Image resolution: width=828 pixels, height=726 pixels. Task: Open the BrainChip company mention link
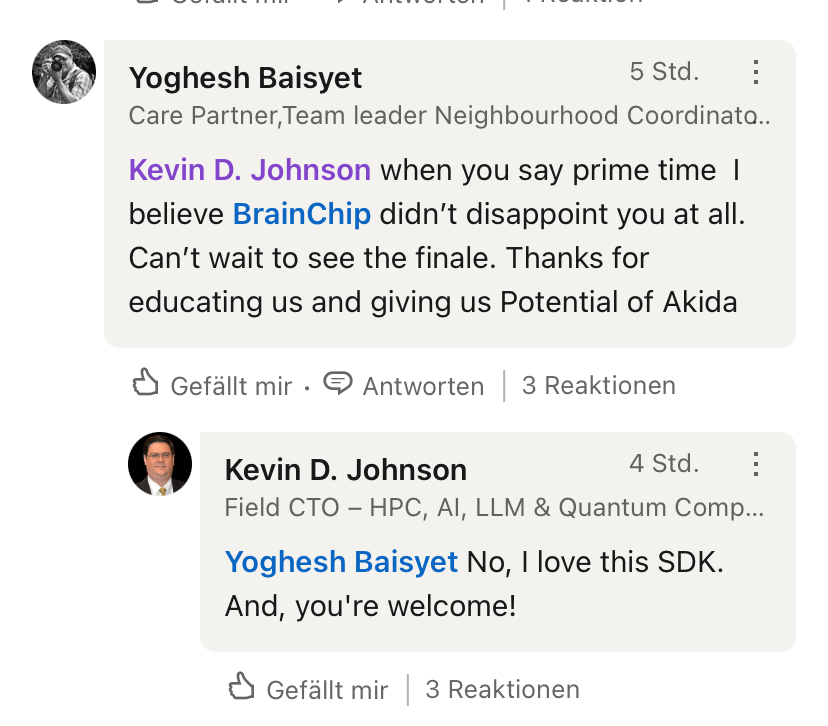pyautogui.click(x=301, y=213)
